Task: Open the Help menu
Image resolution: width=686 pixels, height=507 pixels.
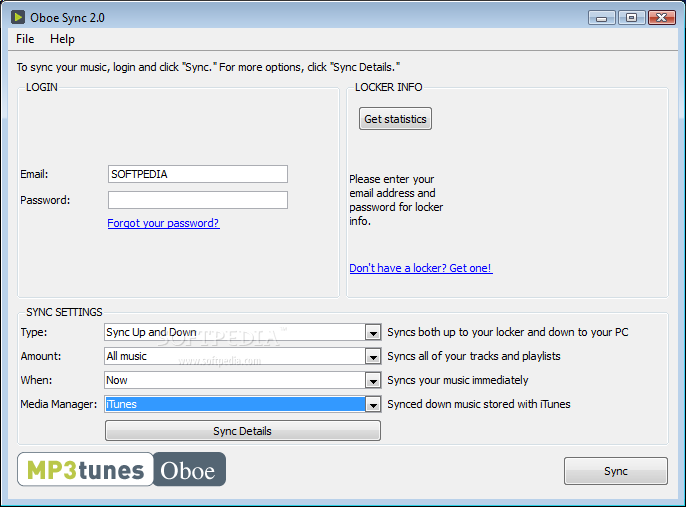Action: [x=62, y=39]
